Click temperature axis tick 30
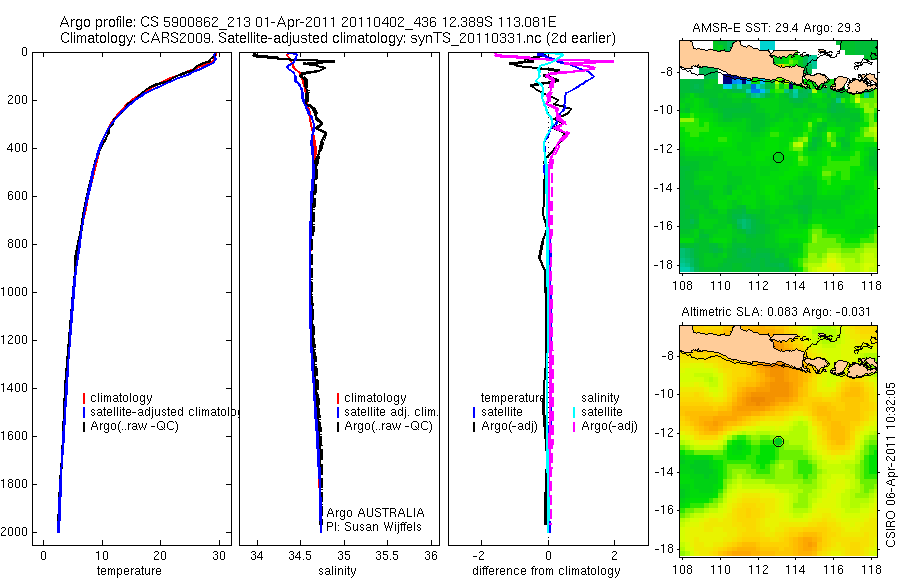 pos(219,556)
